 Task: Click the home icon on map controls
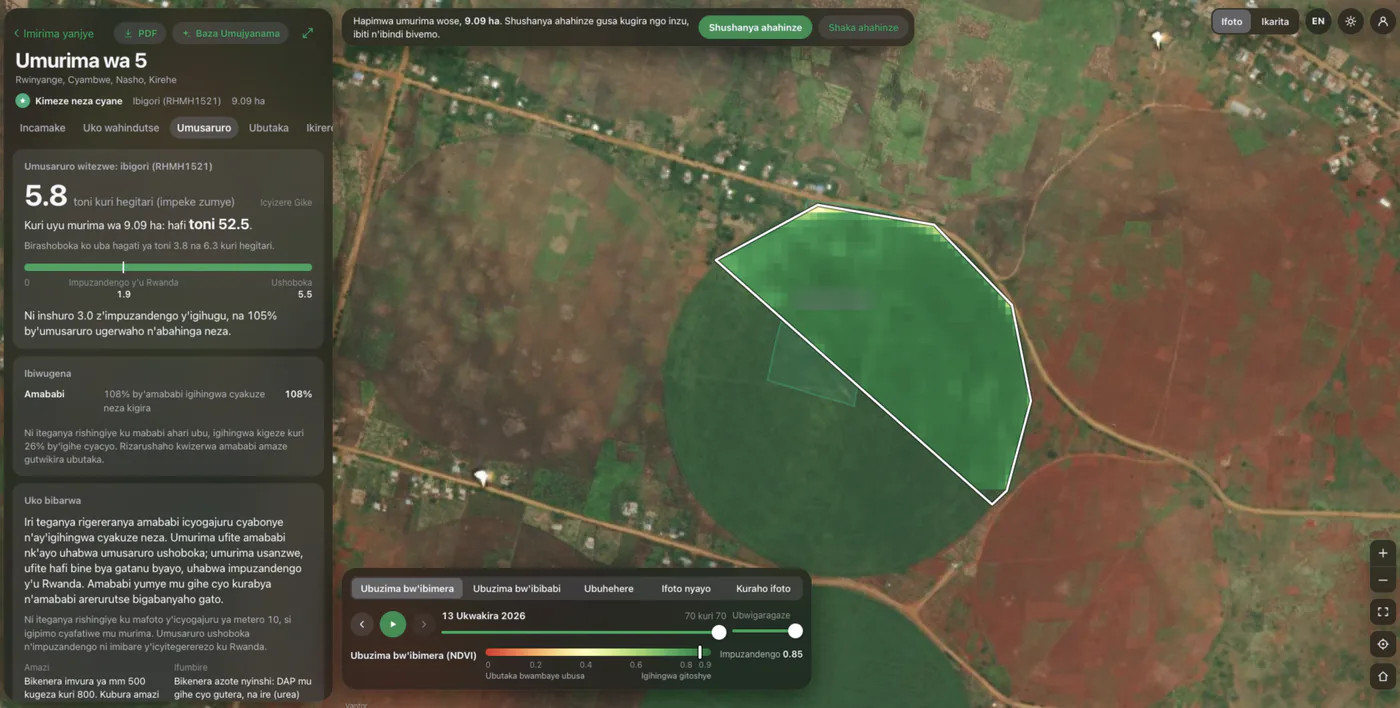(x=1383, y=676)
